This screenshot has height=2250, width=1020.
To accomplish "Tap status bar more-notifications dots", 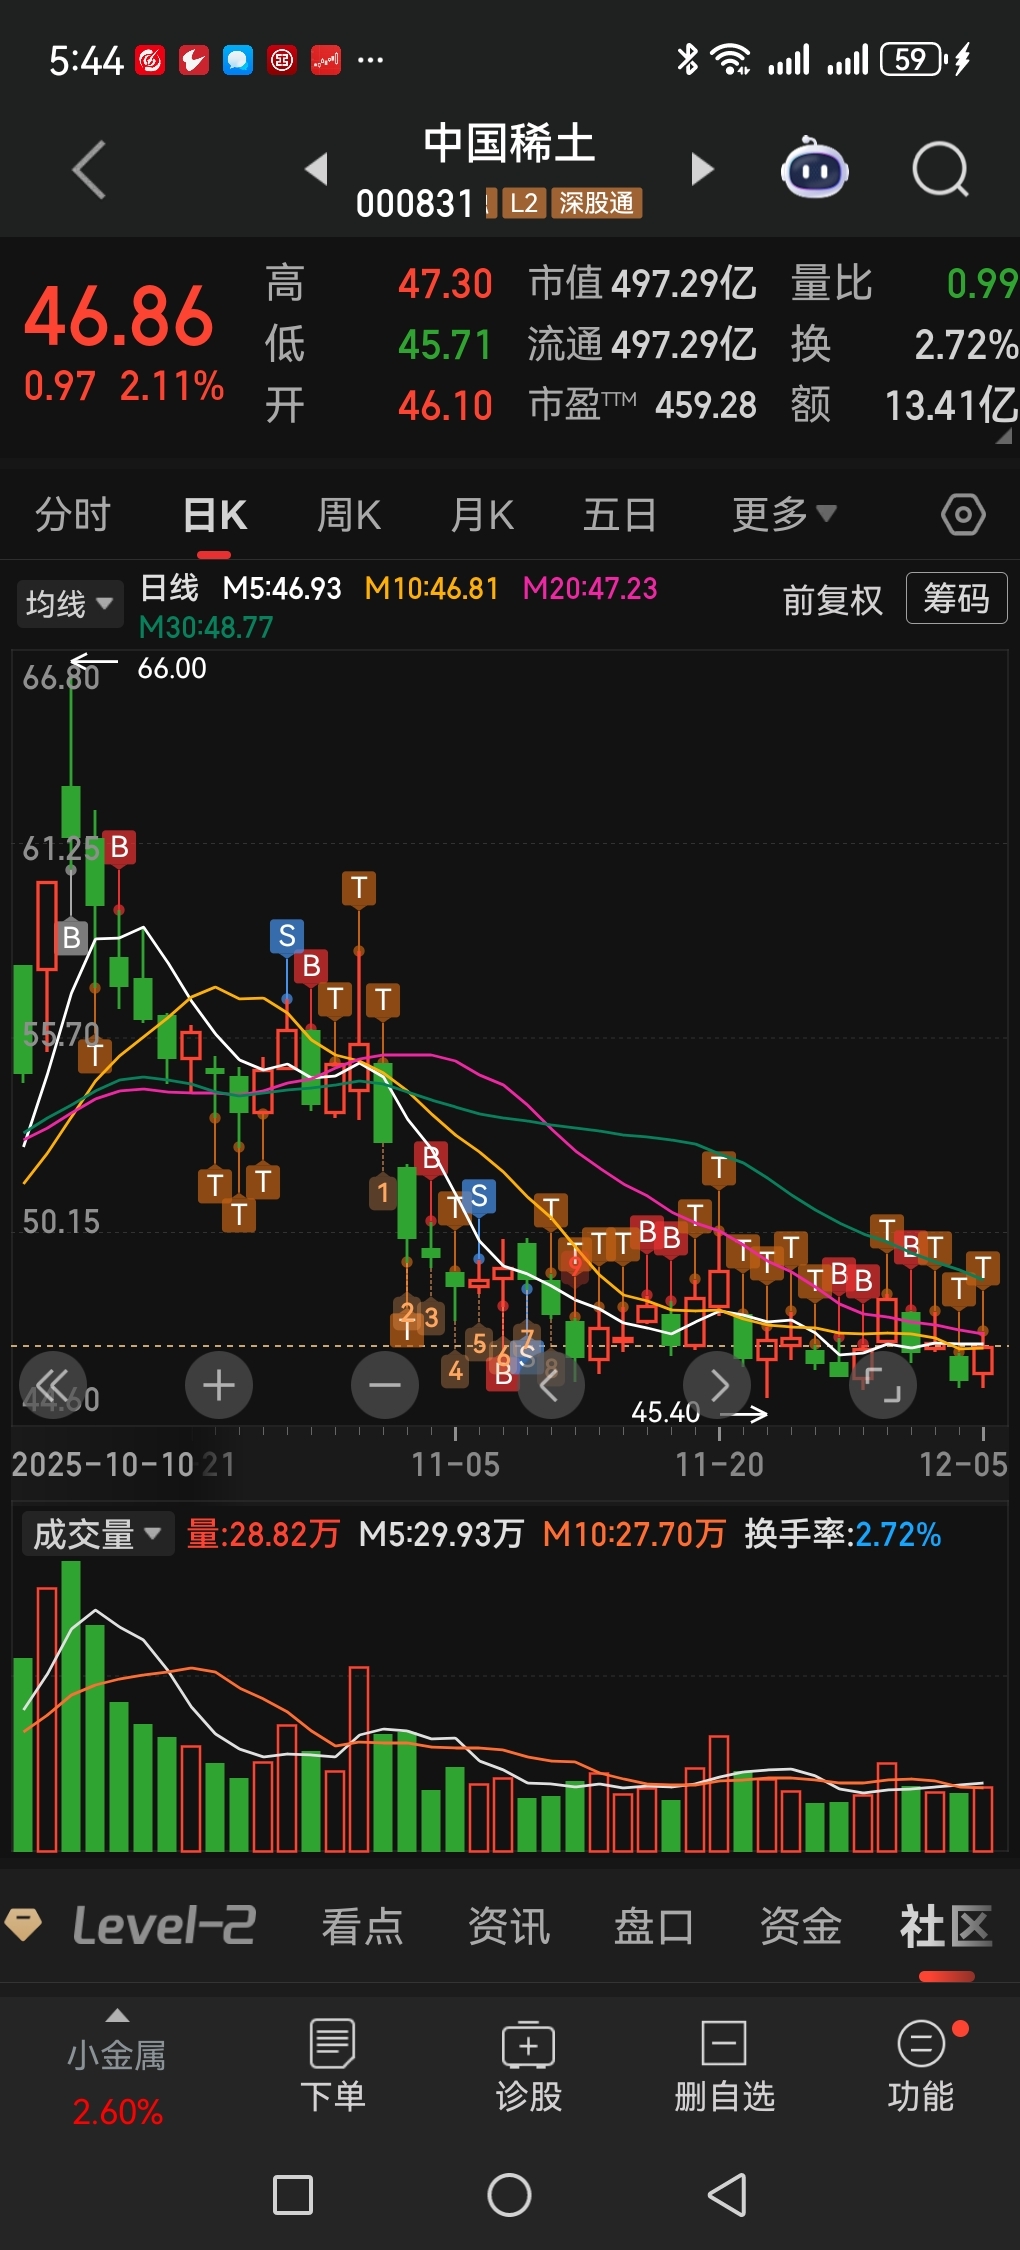I will coord(370,60).
